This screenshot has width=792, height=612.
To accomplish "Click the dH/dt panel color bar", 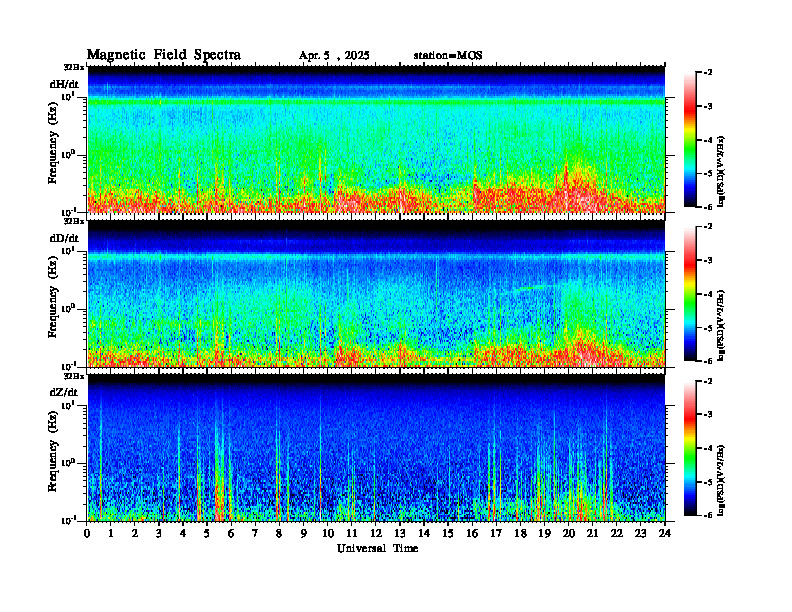I will point(690,140).
